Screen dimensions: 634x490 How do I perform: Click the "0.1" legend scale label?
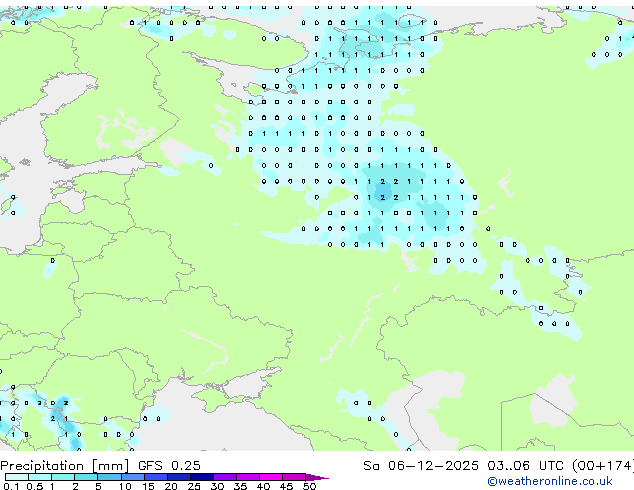point(11,486)
